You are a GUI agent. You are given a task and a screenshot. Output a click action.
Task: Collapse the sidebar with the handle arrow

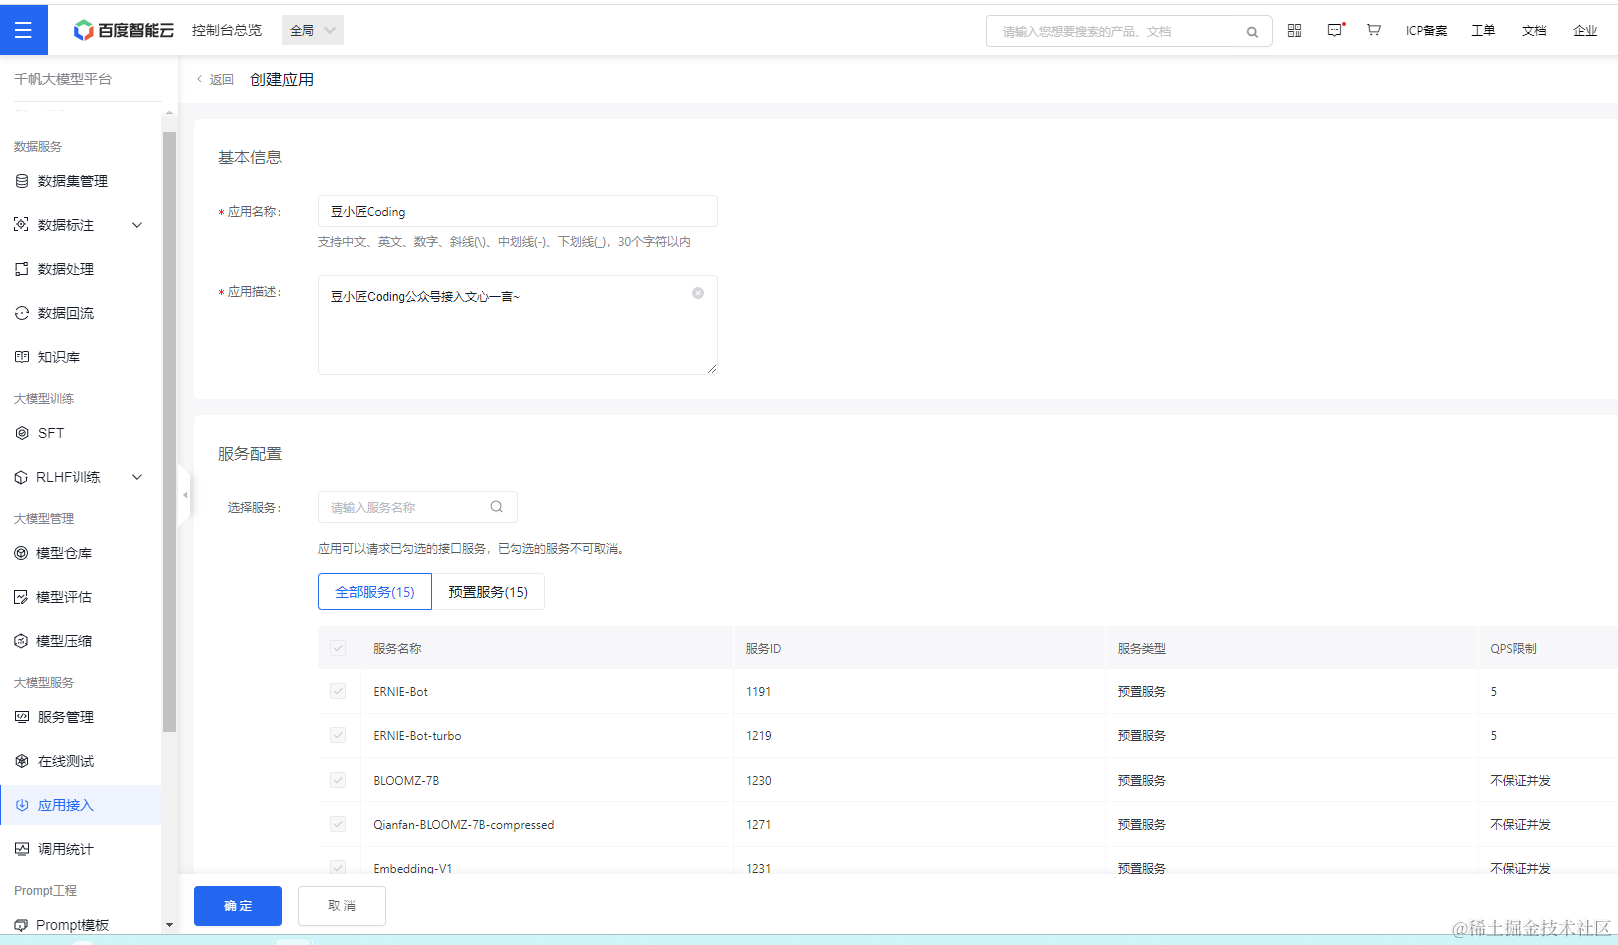[185, 495]
